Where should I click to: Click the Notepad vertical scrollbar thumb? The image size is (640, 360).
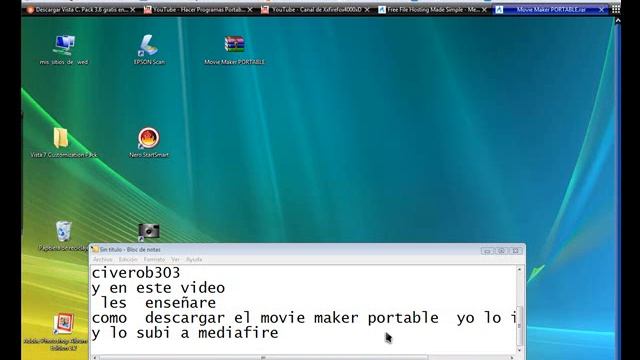(x=520, y=326)
